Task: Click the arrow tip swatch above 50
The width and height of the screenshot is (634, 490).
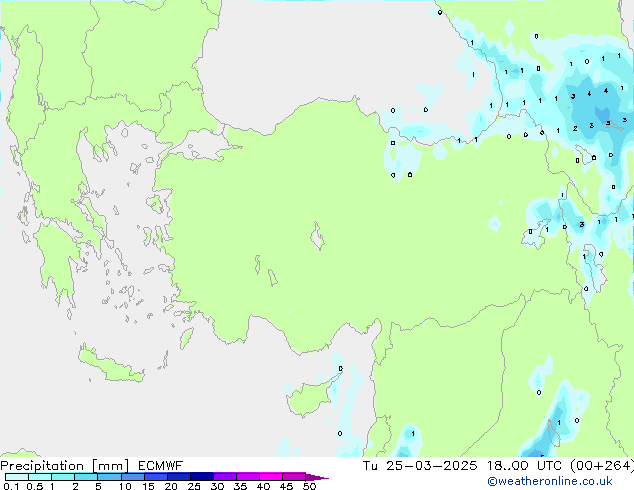Action: click(x=317, y=477)
